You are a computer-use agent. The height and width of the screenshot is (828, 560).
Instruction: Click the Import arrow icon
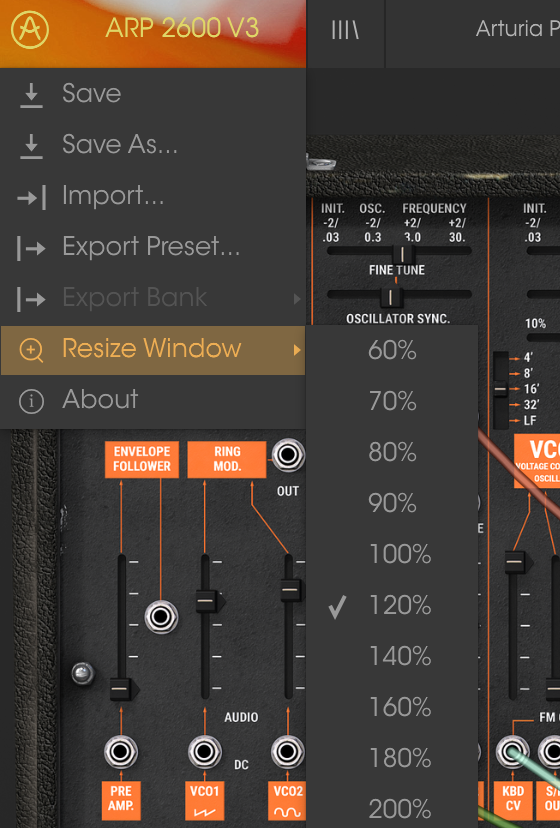coord(32,197)
